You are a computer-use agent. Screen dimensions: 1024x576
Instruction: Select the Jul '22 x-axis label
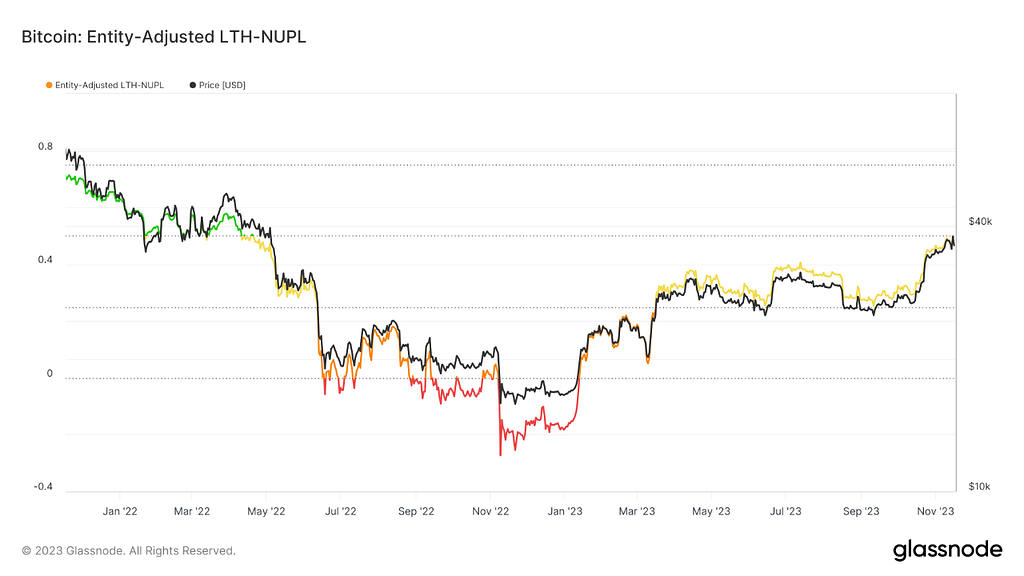coord(341,511)
